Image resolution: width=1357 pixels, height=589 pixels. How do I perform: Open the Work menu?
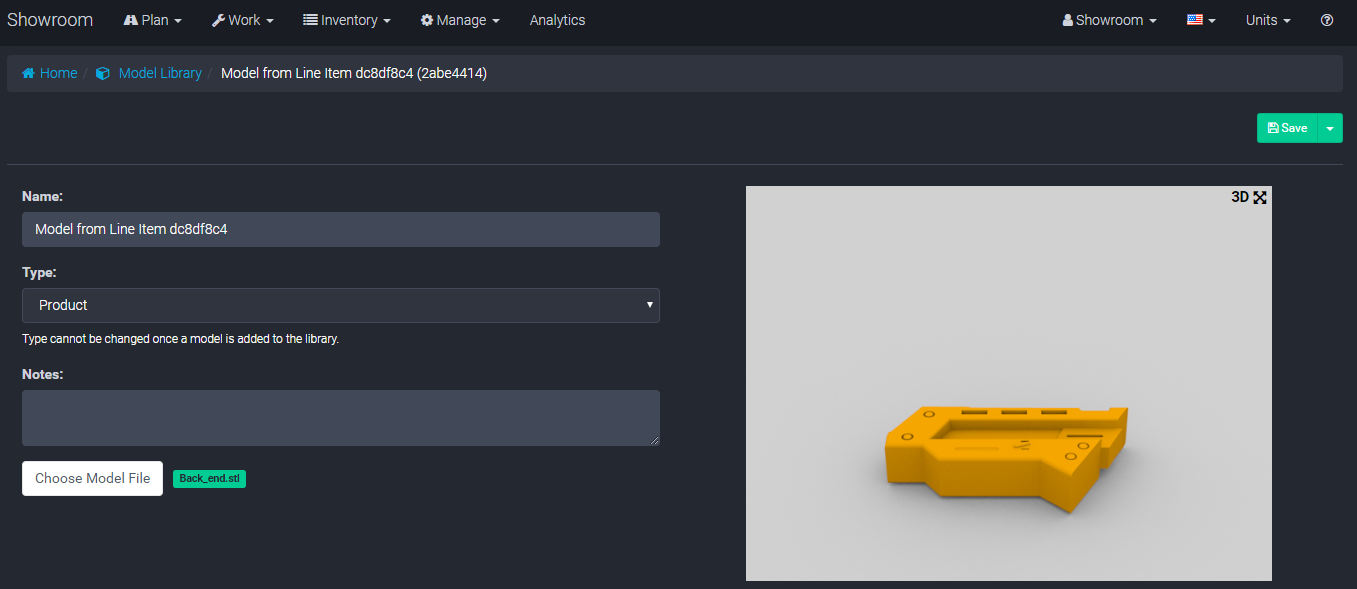tap(242, 20)
